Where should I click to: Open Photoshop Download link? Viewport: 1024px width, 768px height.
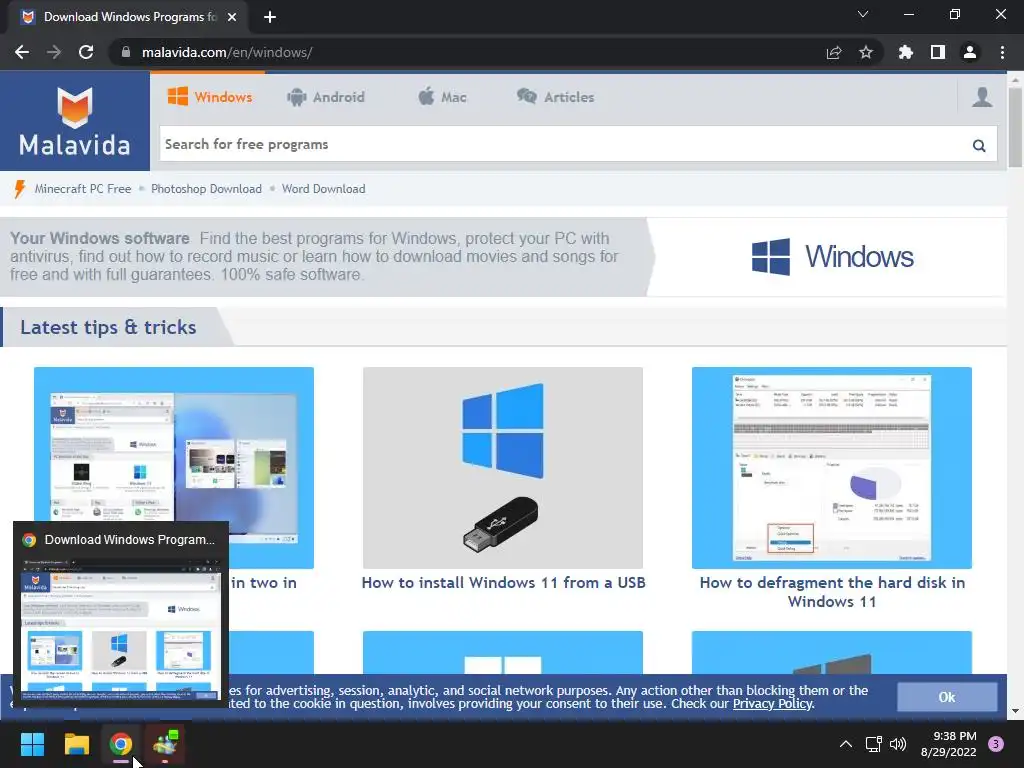(206, 189)
